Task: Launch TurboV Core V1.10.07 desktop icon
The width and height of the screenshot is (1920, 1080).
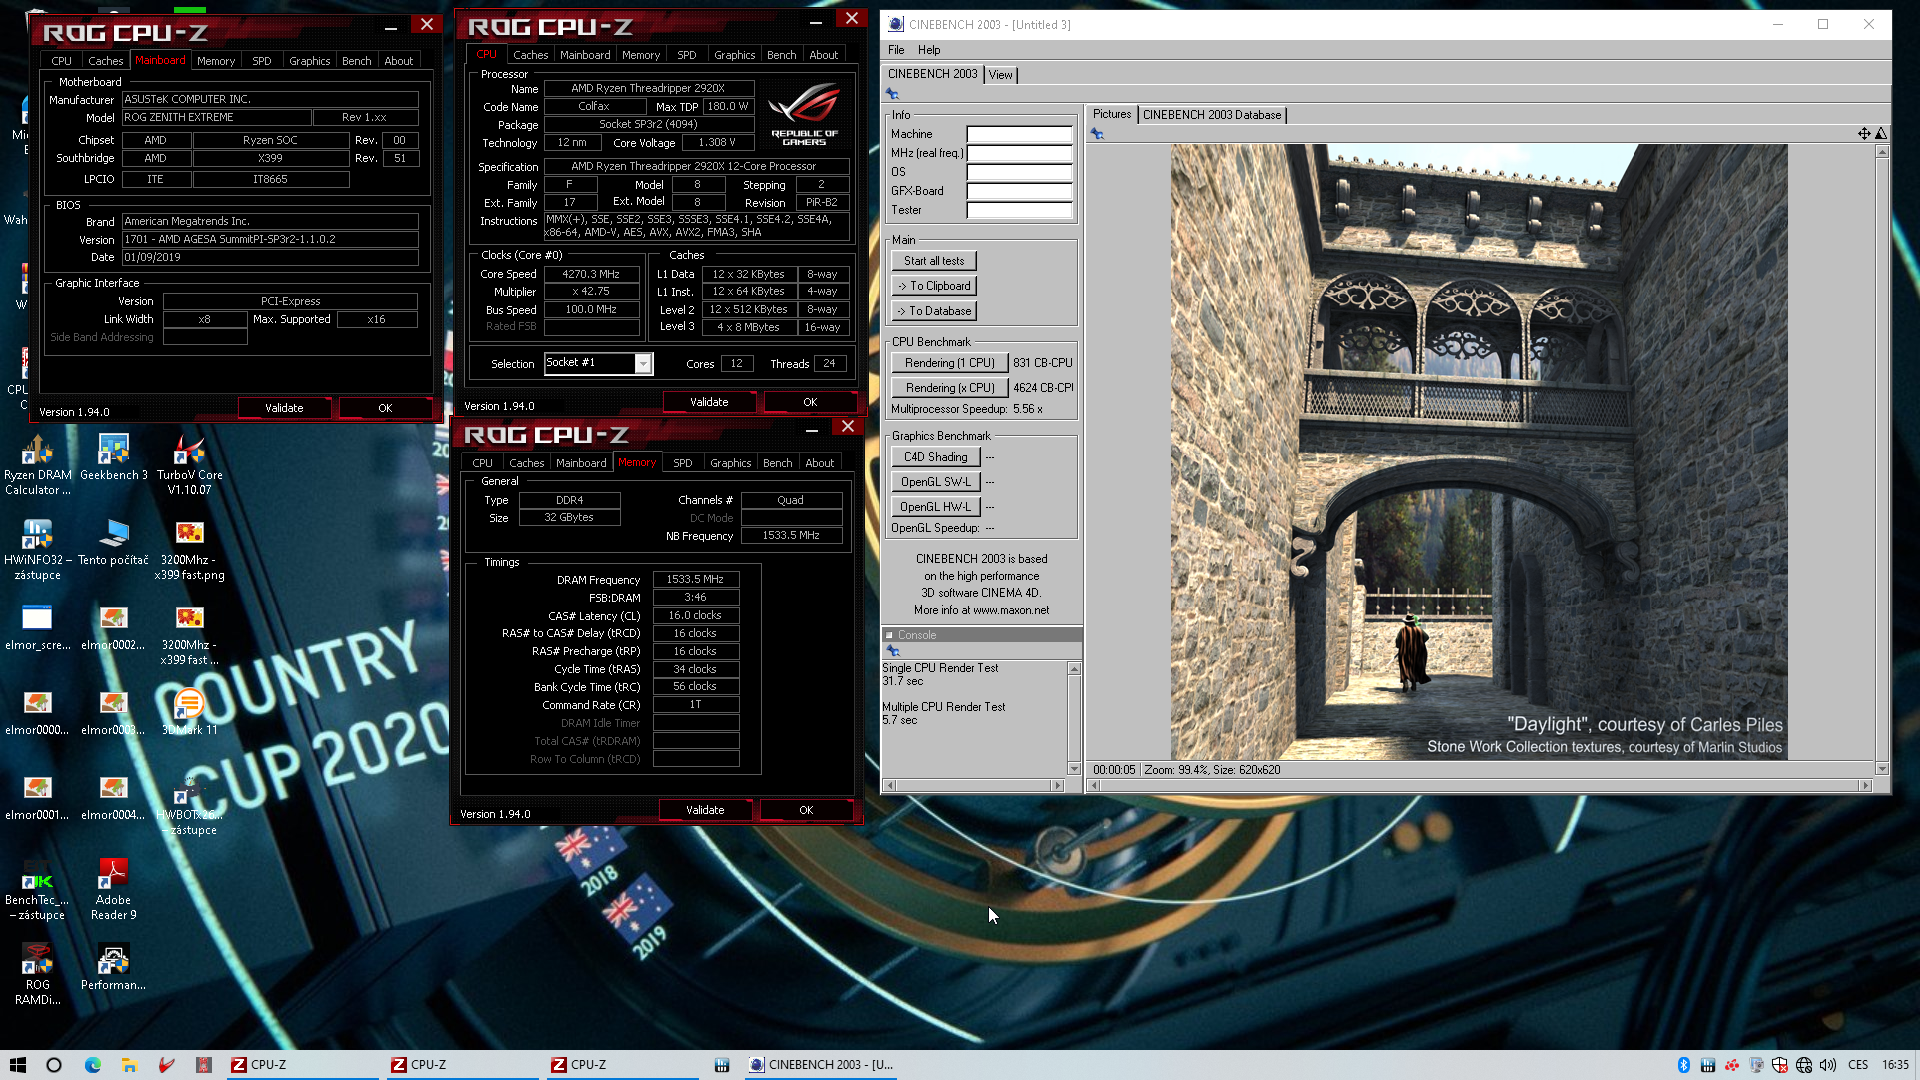Action: coord(190,465)
